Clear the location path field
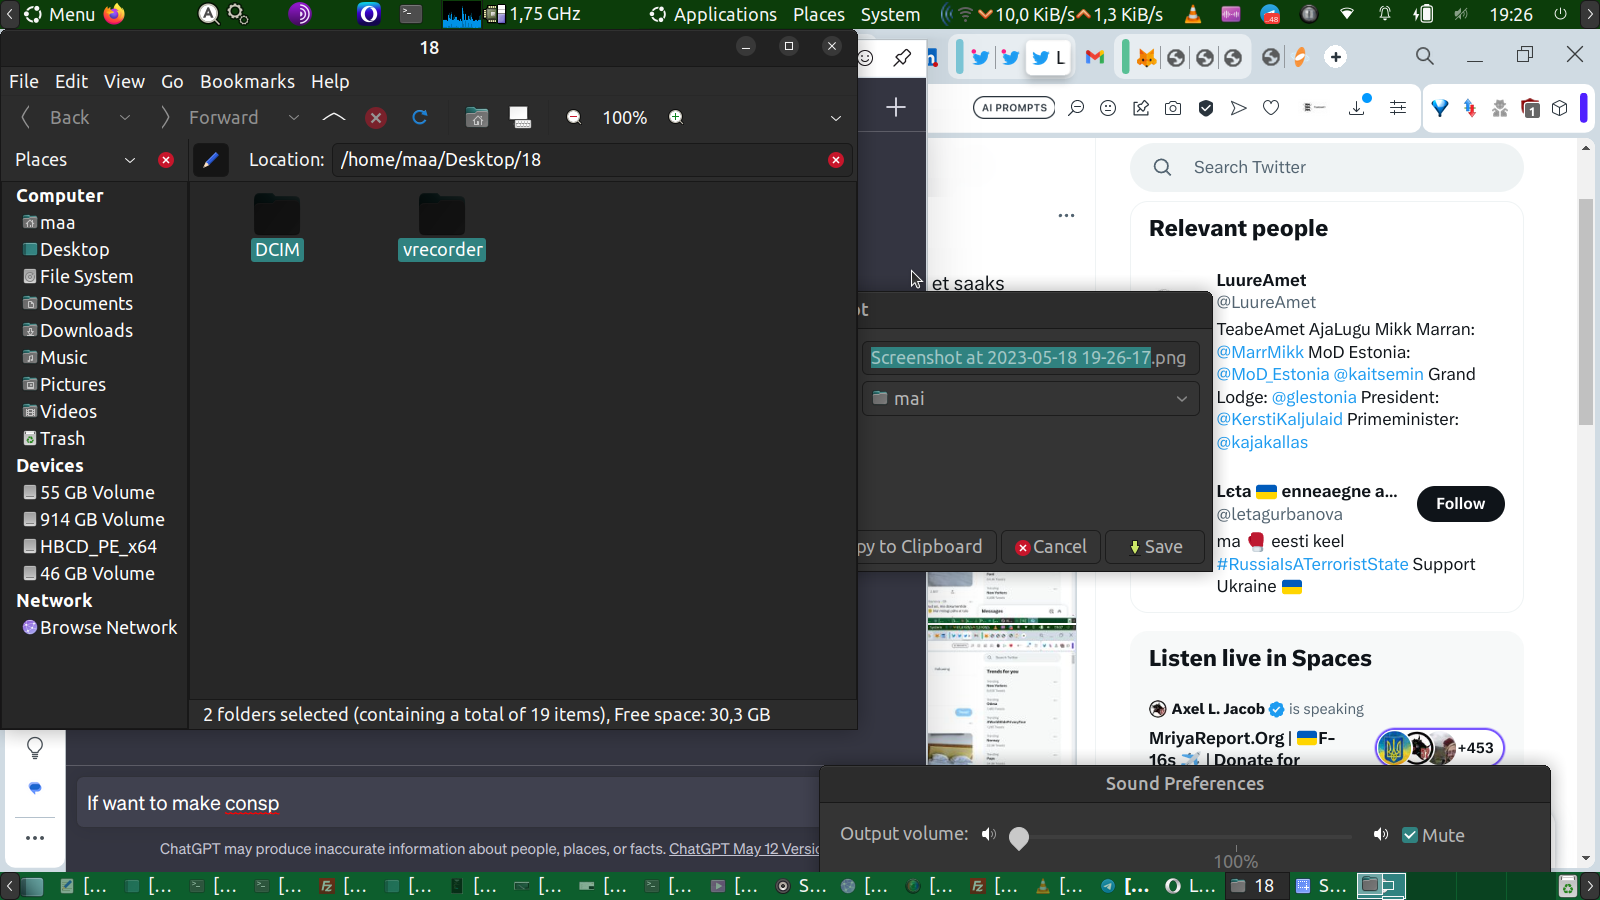 [836, 160]
